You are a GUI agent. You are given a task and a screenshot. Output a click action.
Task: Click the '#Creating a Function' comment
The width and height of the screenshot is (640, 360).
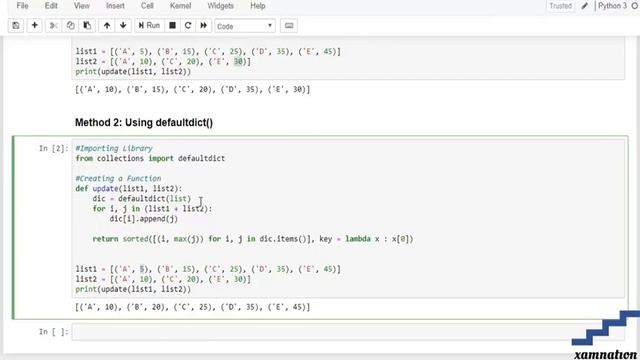(x=118, y=178)
